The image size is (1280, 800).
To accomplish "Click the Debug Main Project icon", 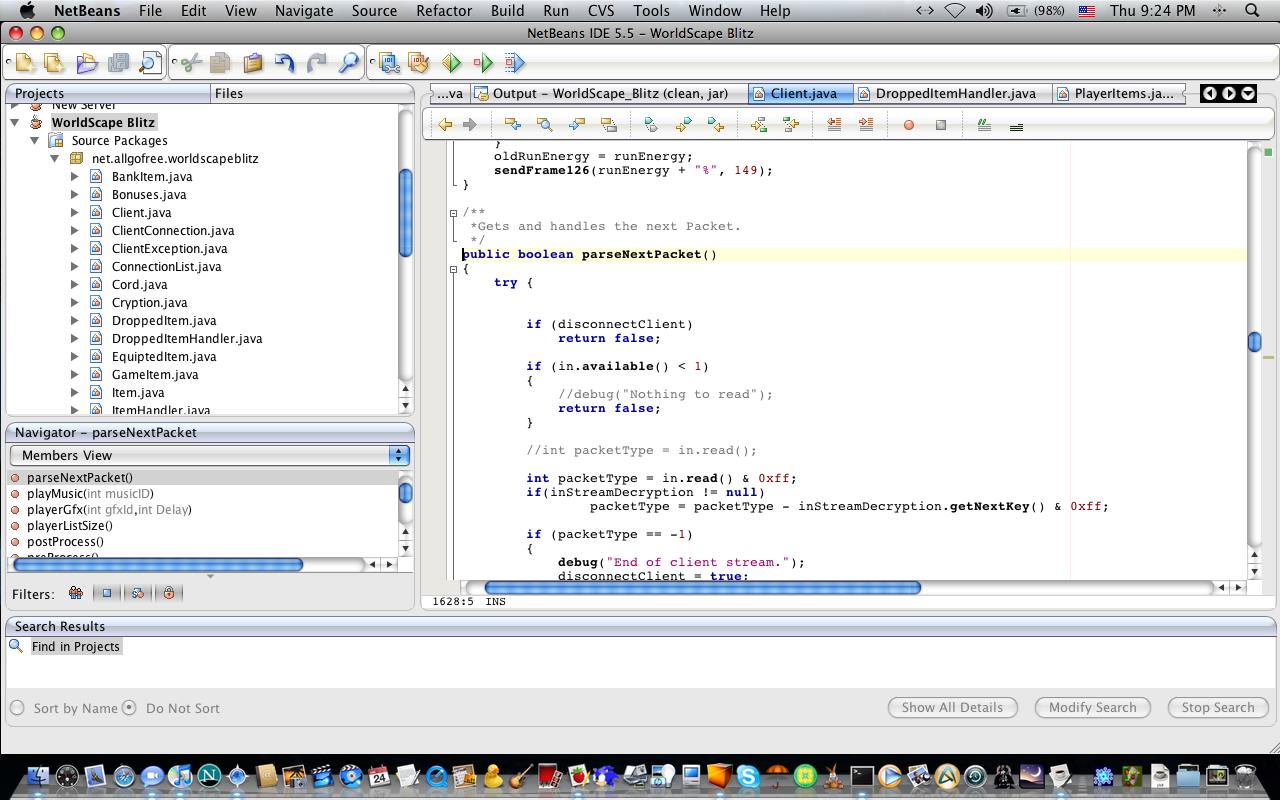I will (x=483, y=63).
